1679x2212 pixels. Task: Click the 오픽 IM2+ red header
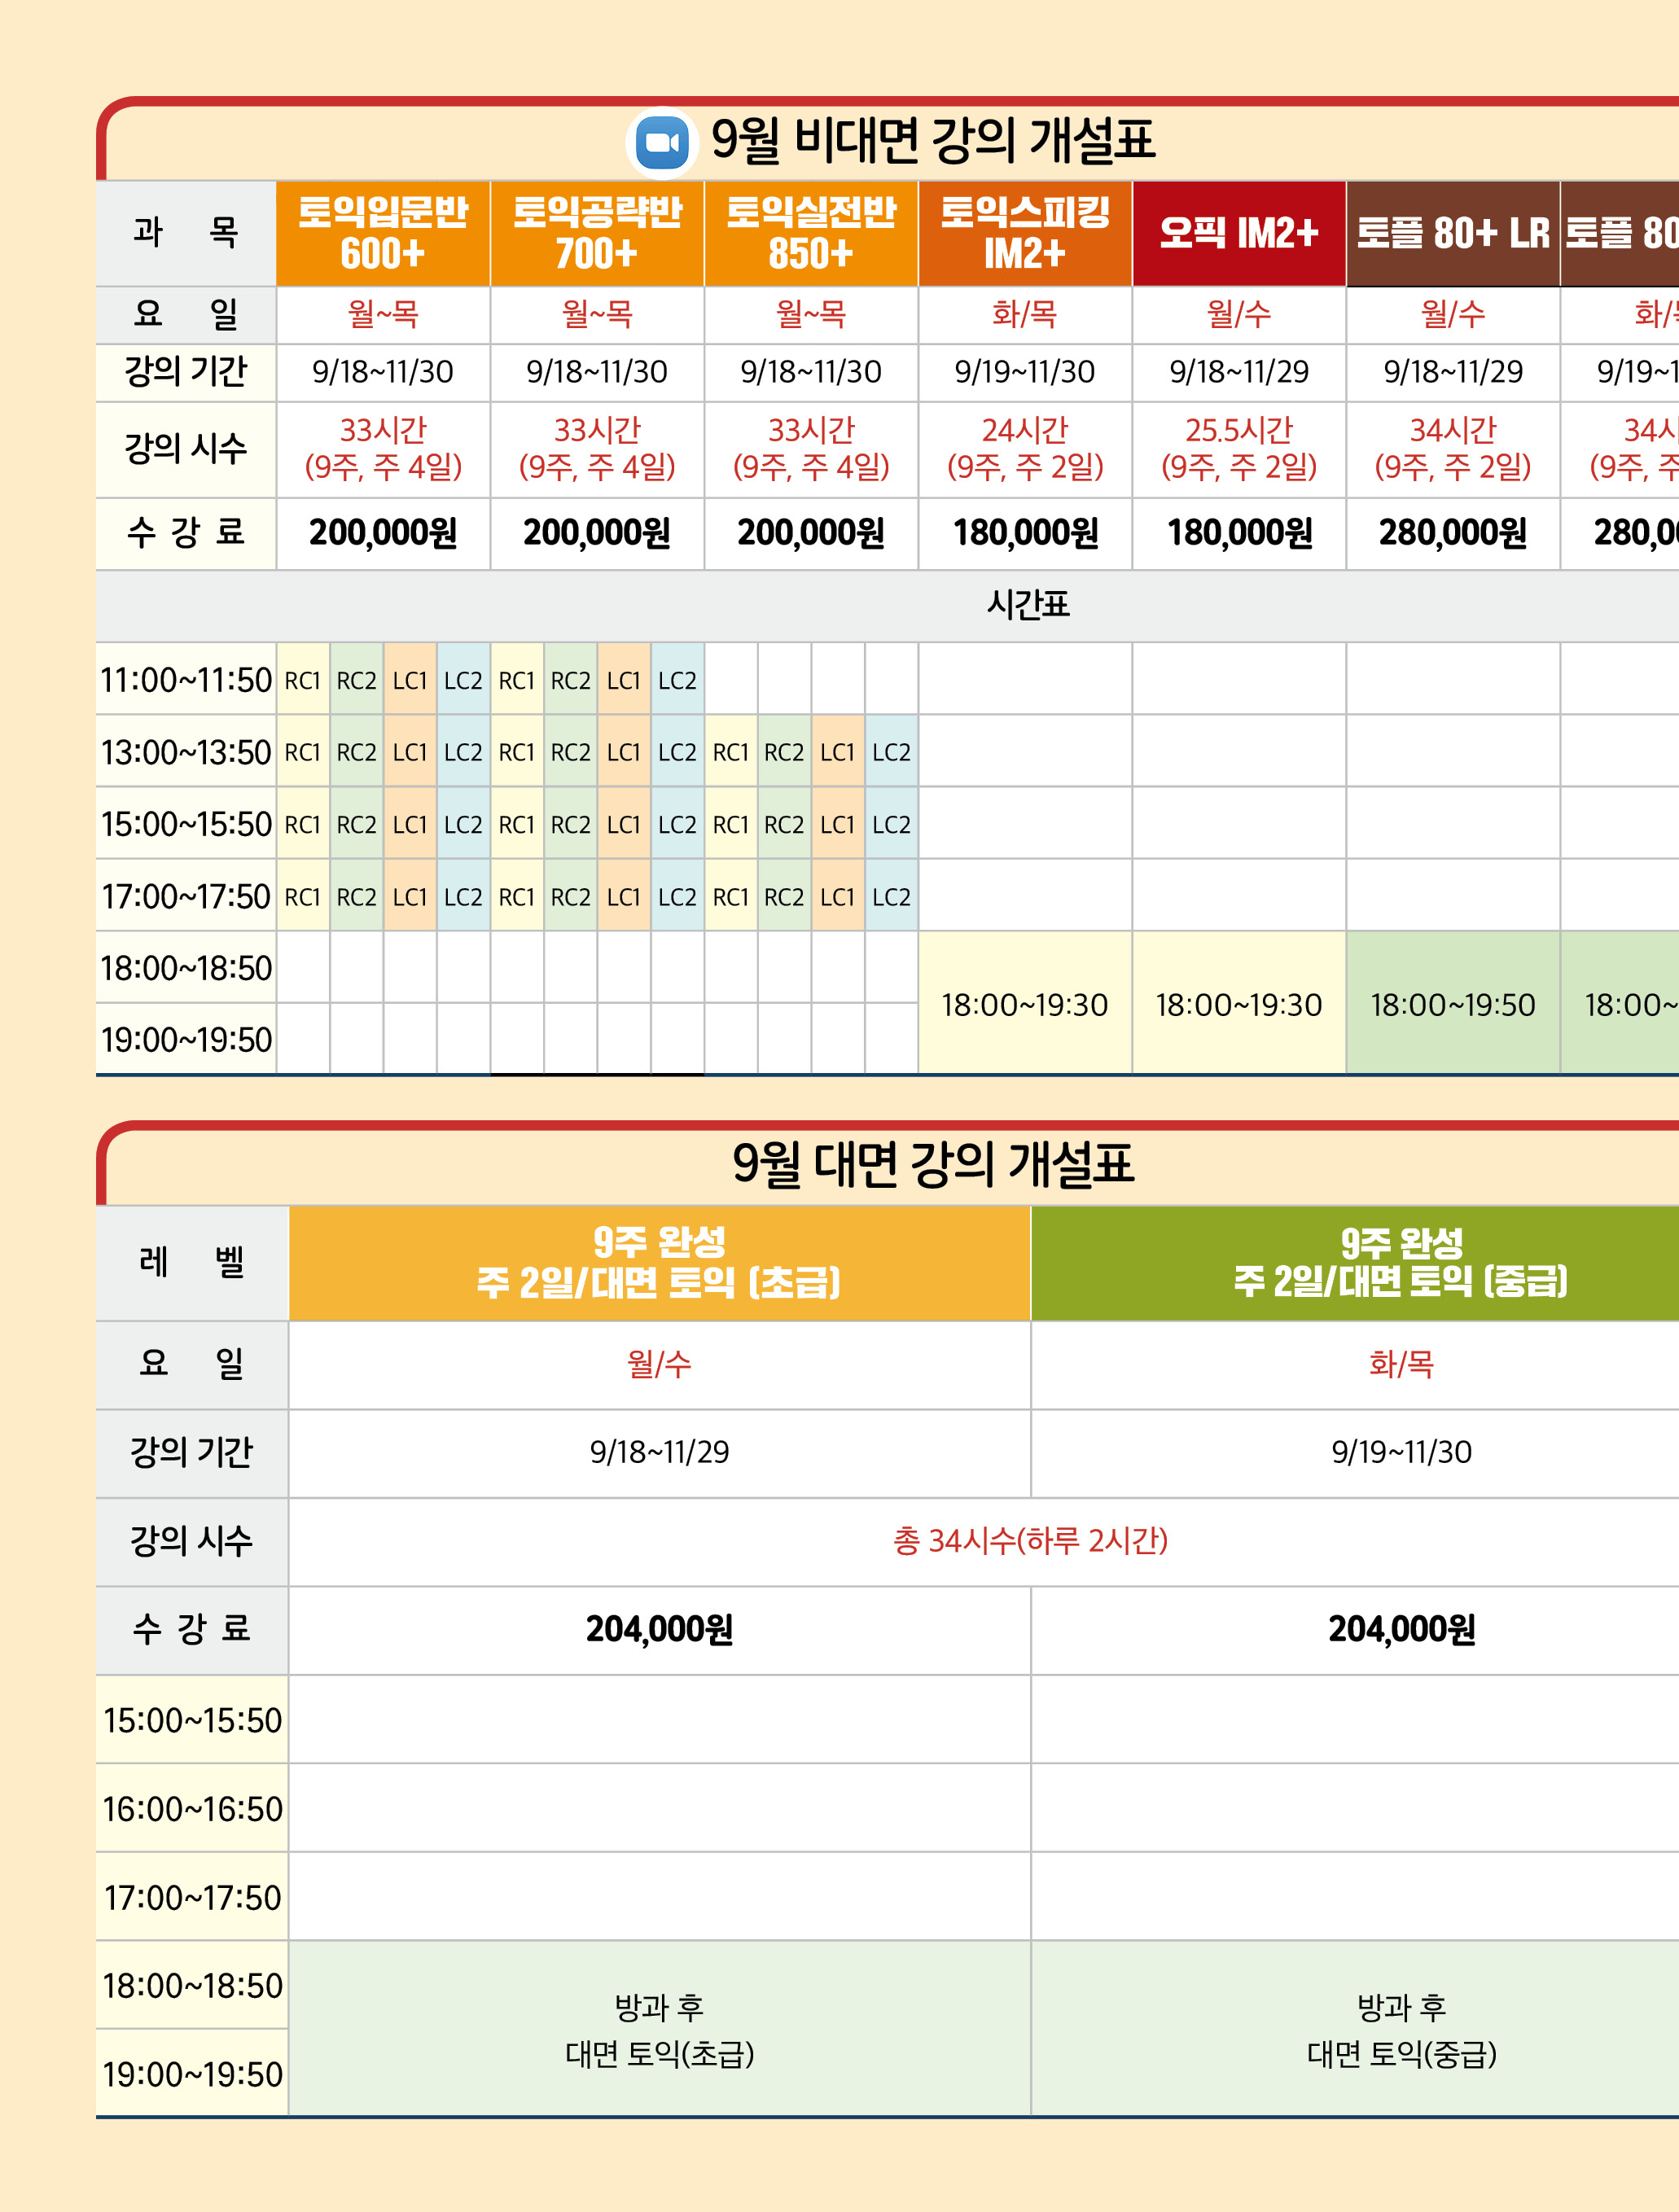pos(1239,233)
